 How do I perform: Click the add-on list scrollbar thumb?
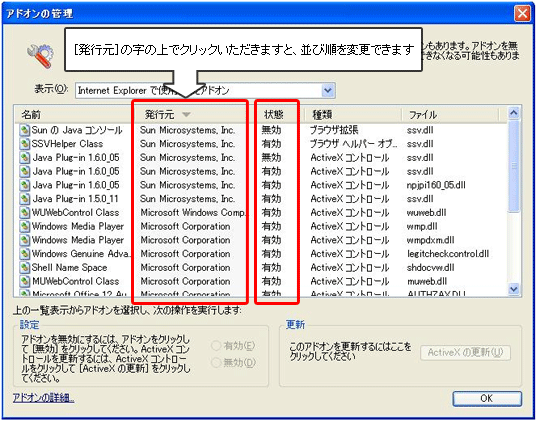click(x=514, y=166)
